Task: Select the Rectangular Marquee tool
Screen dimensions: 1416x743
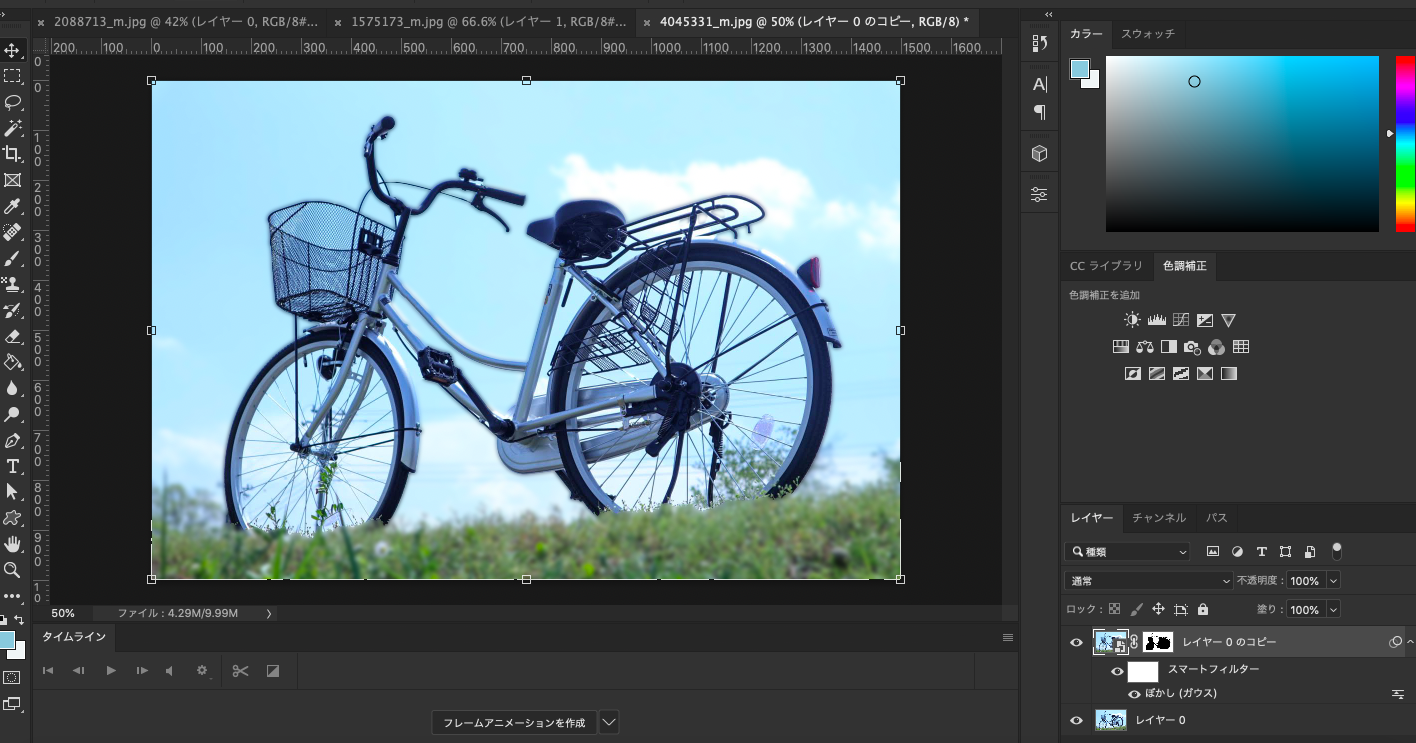Action: [x=12, y=76]
